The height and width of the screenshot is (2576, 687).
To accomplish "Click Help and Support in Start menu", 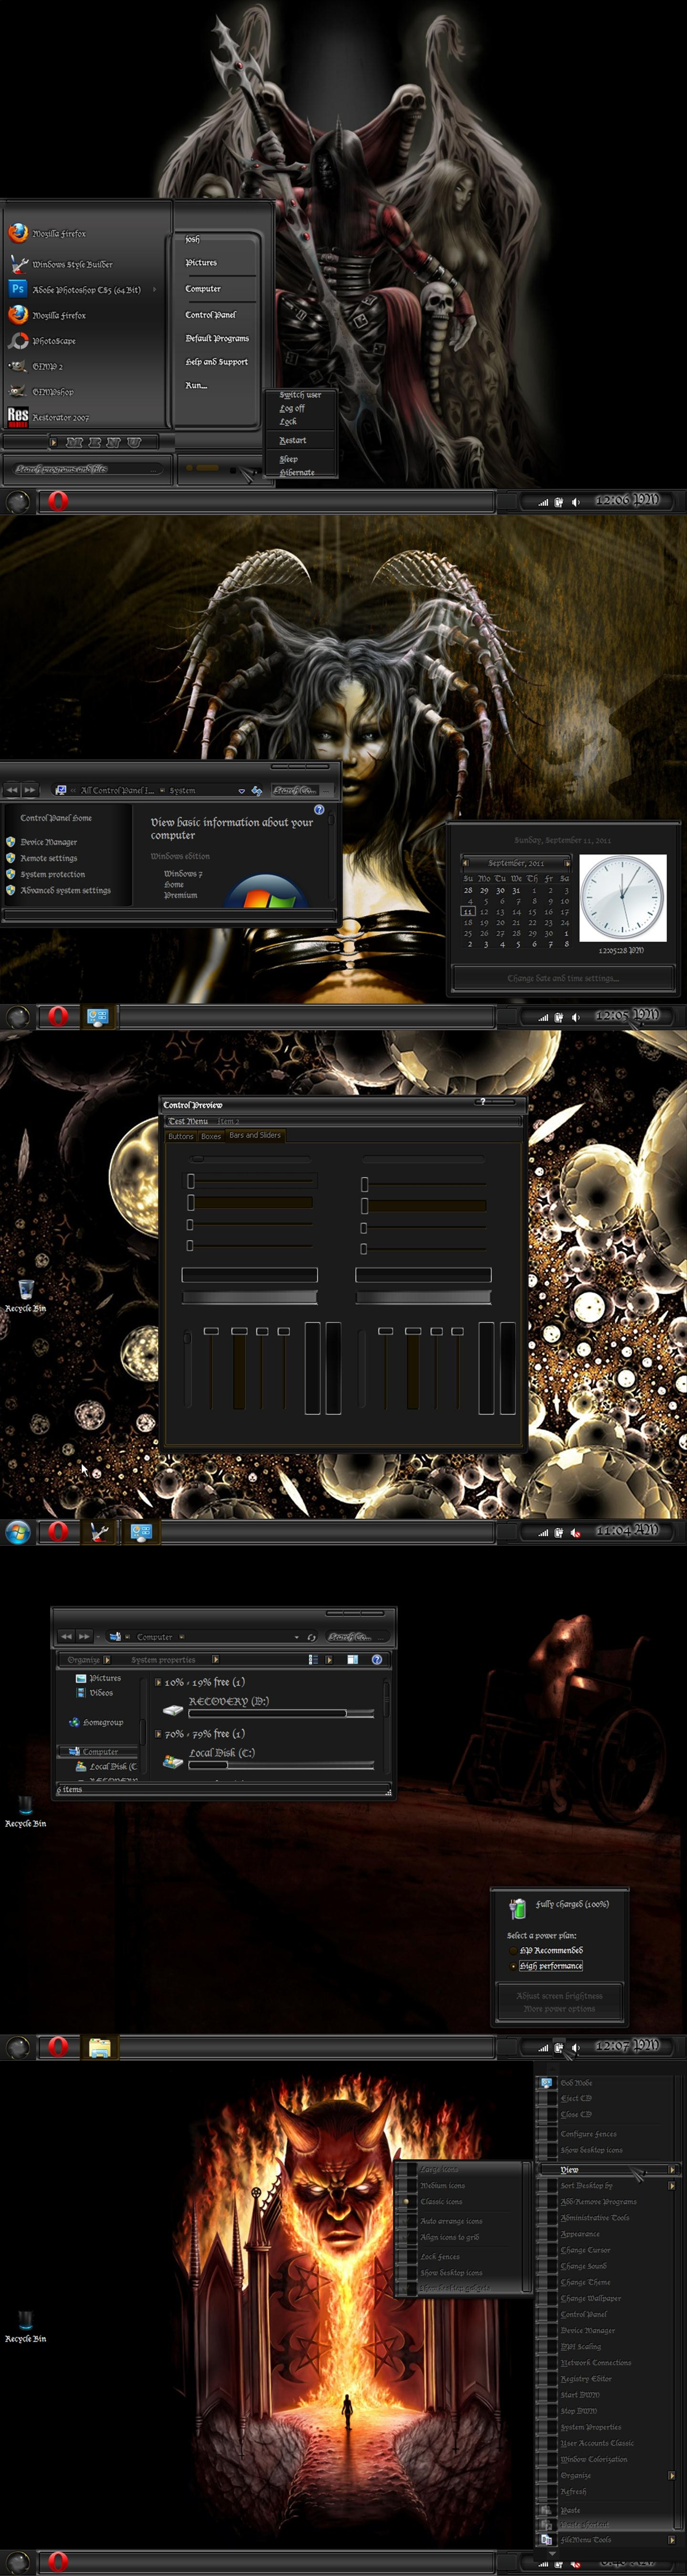I will point(217,362).
